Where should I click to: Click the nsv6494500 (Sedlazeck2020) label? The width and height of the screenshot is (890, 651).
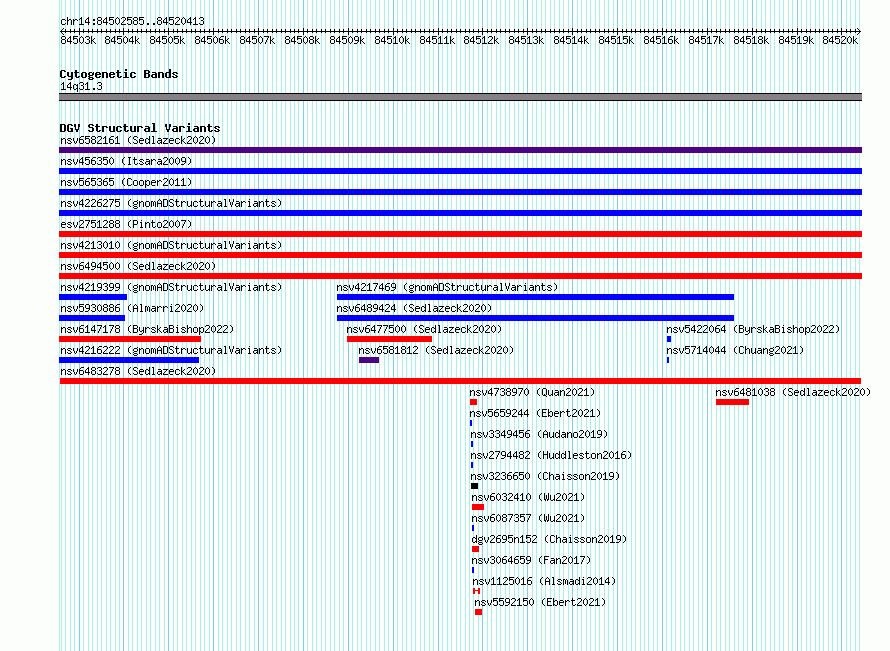[x=138, y=266]
